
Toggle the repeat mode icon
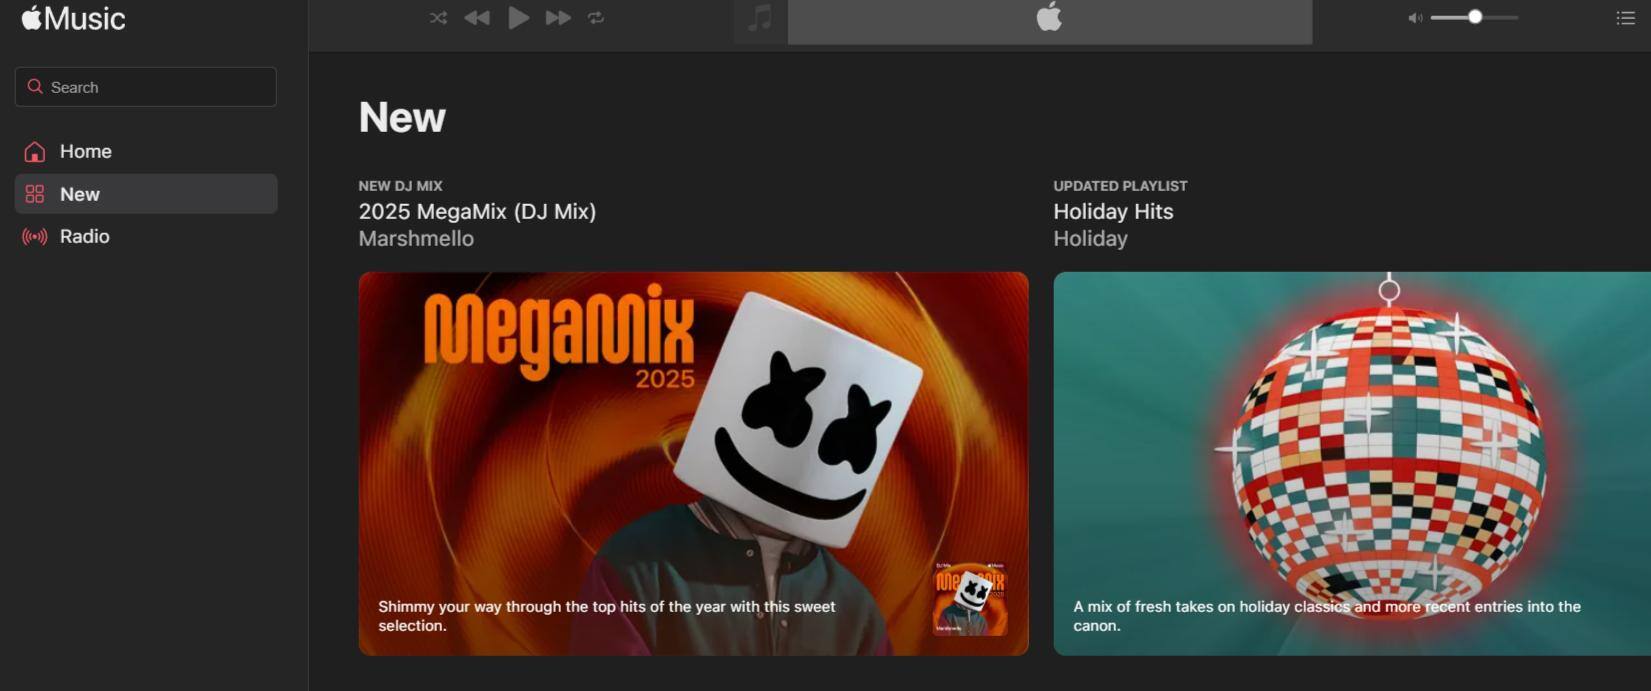click(596, 18)
